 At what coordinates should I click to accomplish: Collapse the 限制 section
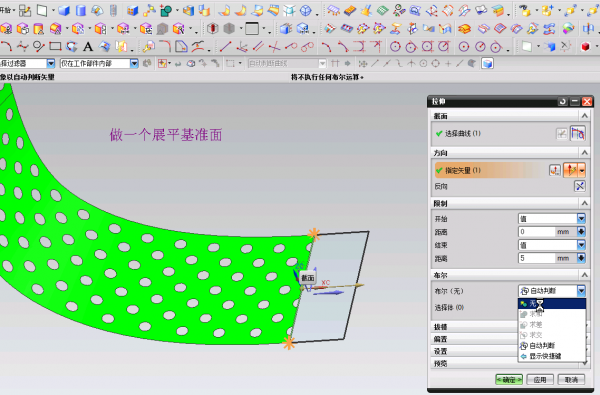coord(584,203)
